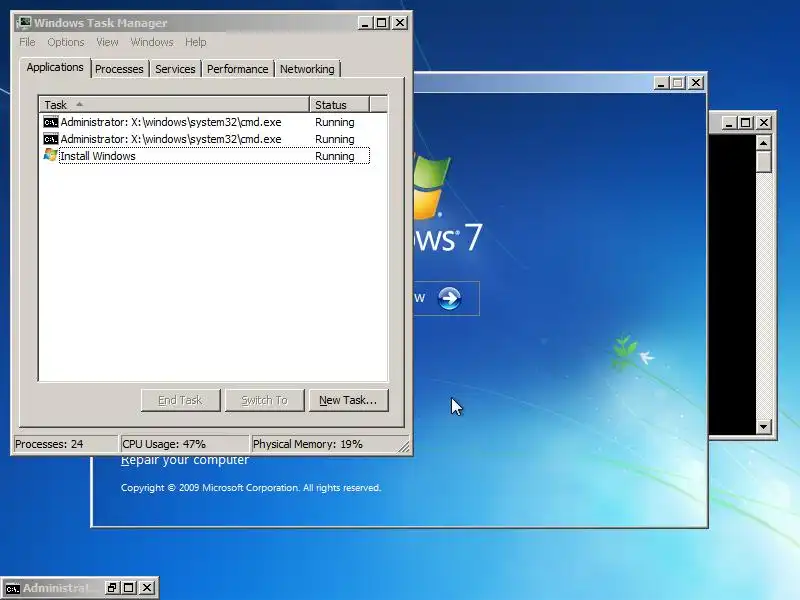Image resolution: width=800 pixels, height=600 pixels.
Task: Click Running status of first cmd.exe
Action: tap(335, 122)
